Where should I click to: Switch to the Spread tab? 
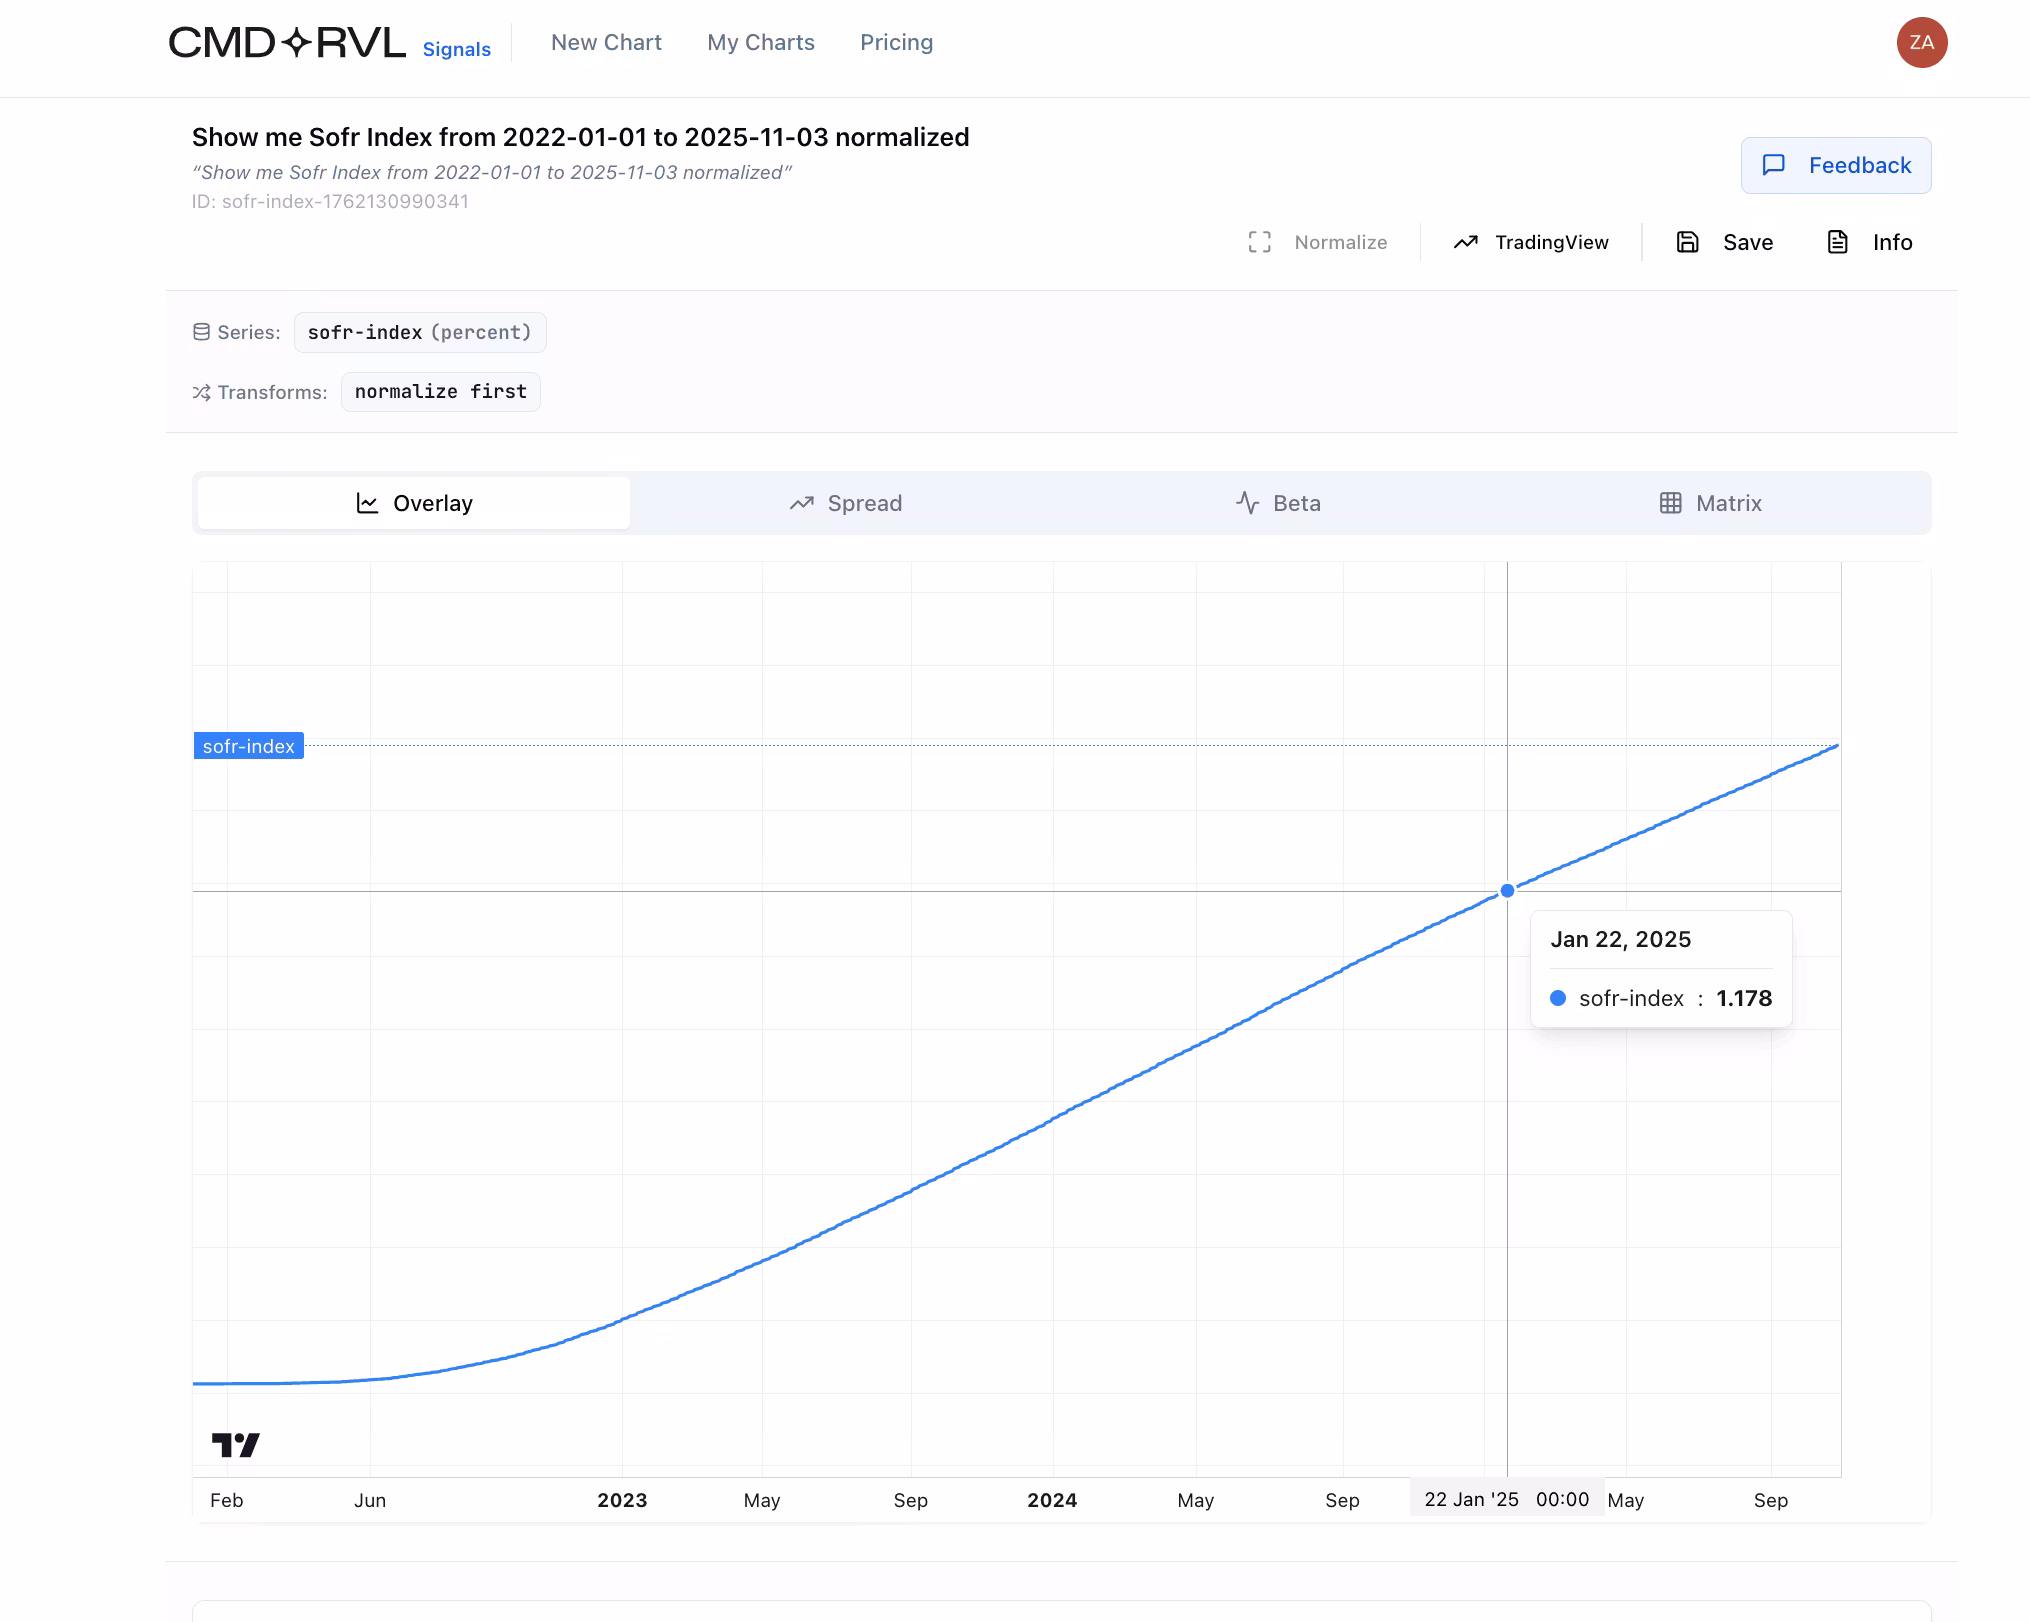tap(846, 503)
